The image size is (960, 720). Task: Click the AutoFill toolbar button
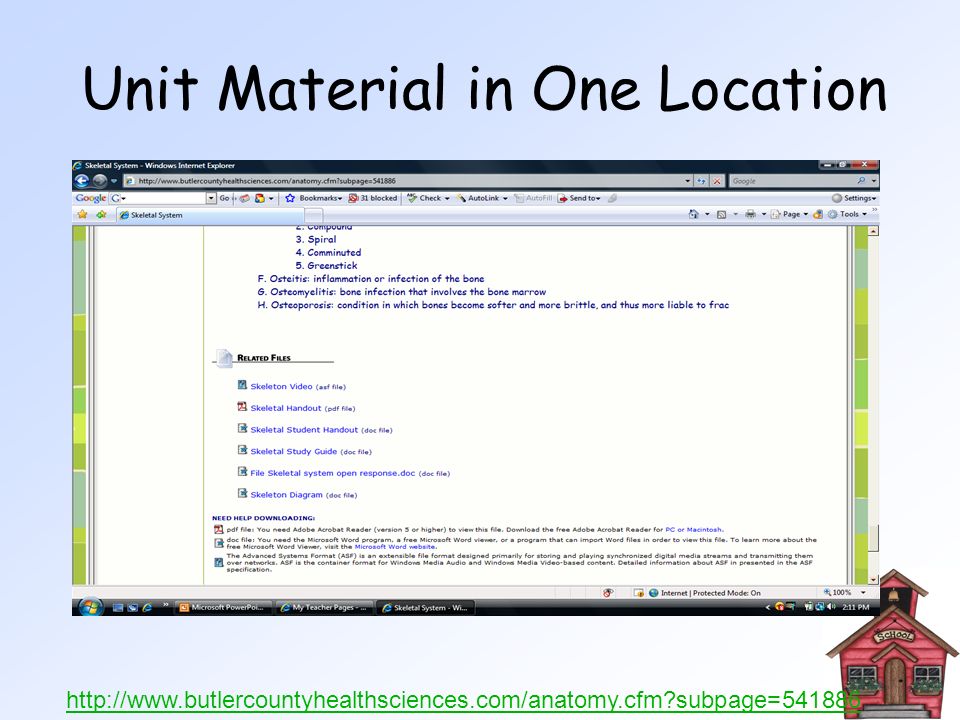[533, 198]
